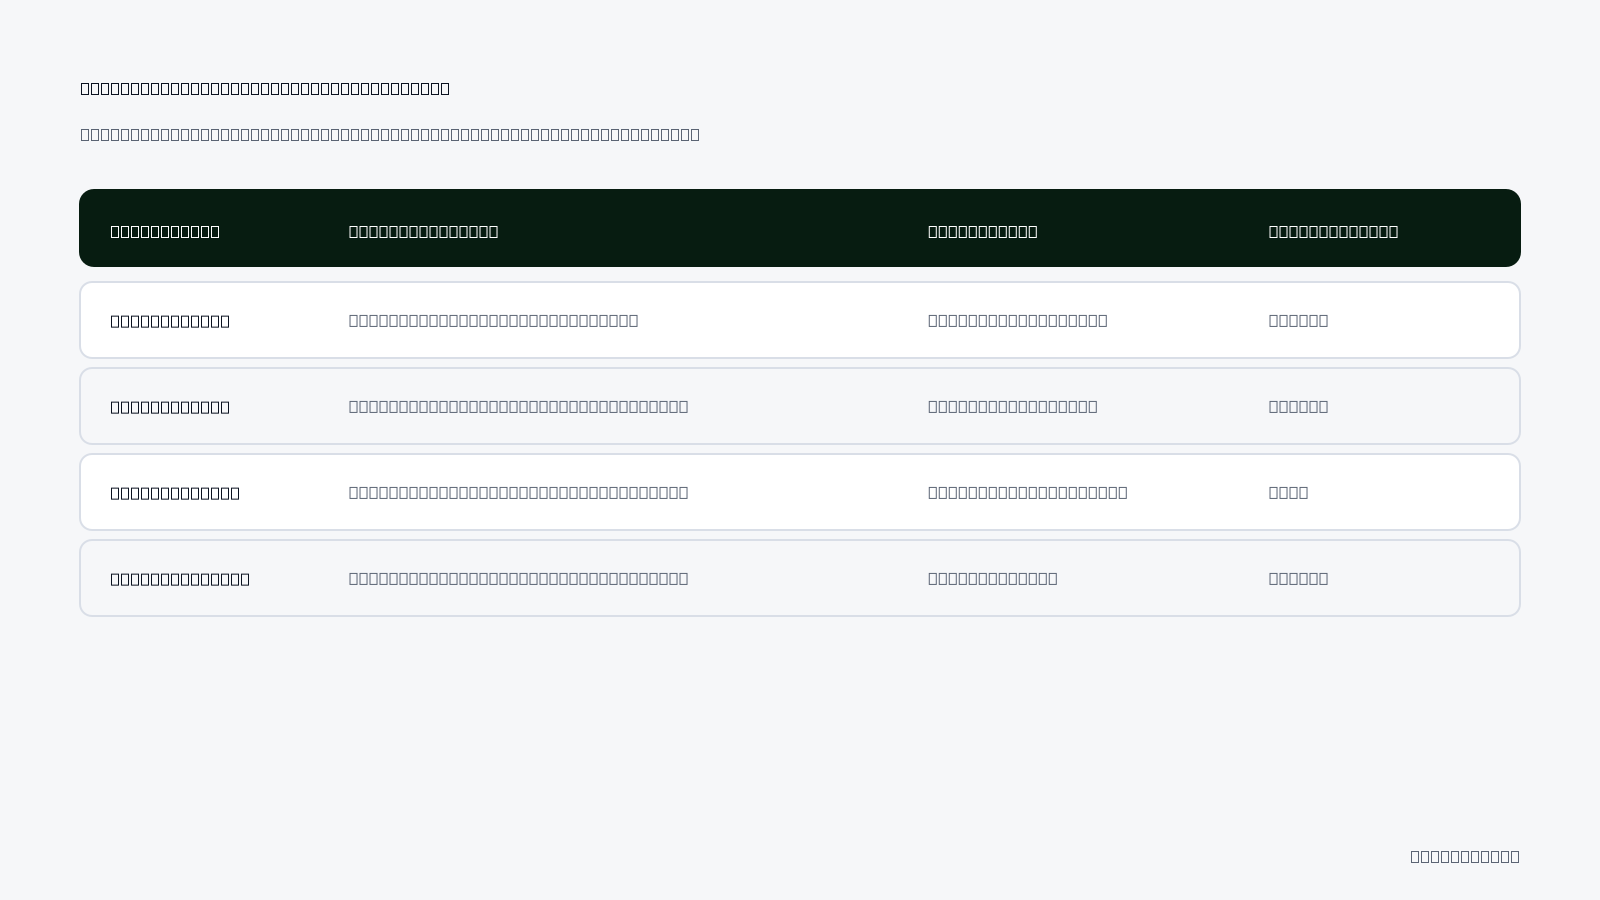Viewport: 1600px width, 900px height.
Task: Click the fourth row's third column cell
Action: [x=993, y=578]
